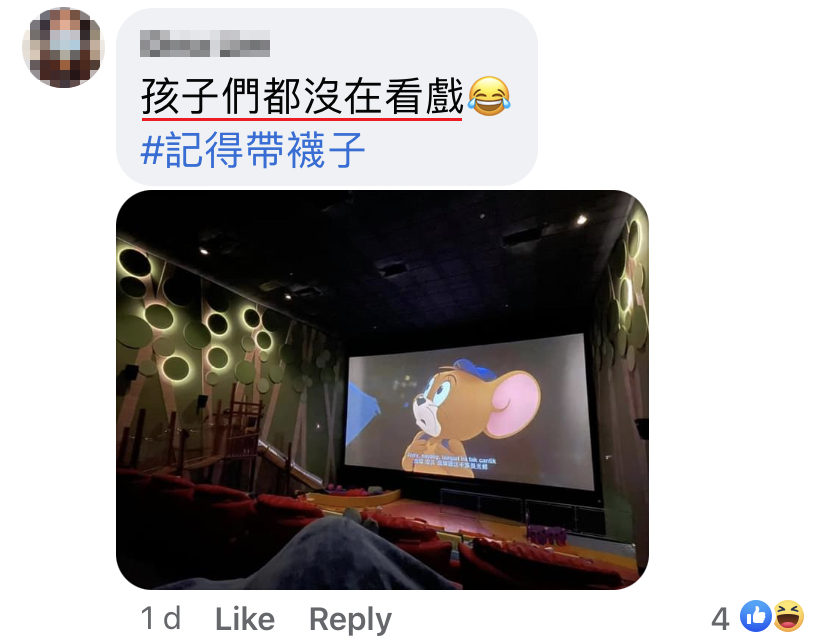Click the blue thumbs-up reaction icon
The image size is (828, 643).
(756, 616)
